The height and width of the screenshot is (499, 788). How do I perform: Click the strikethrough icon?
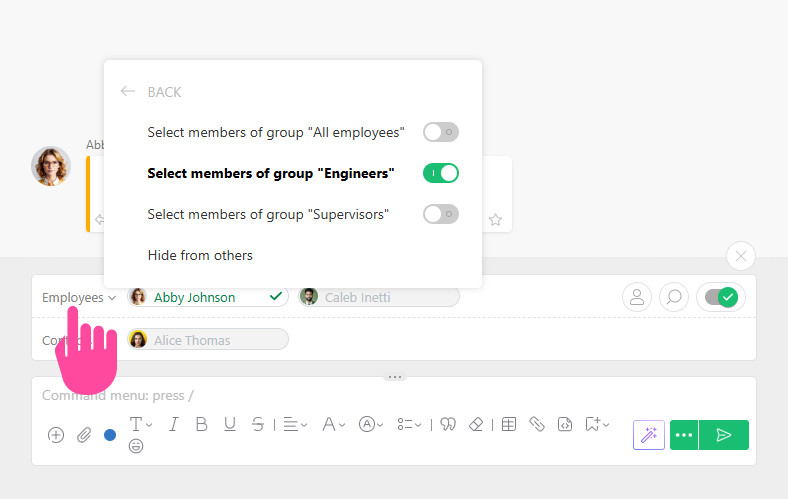point(258,424)
